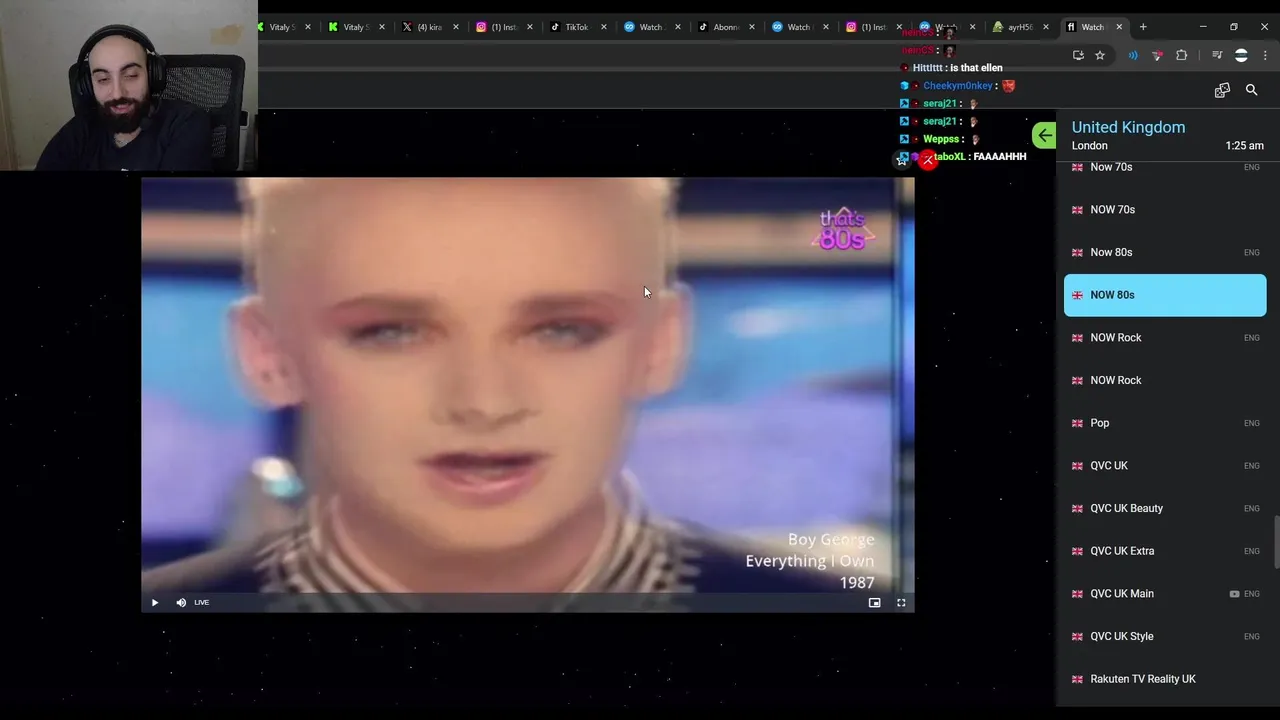Click the UK flag on the Pop row
The width and height of the screenshot is (1280, 720).
tap(1077, 423)
